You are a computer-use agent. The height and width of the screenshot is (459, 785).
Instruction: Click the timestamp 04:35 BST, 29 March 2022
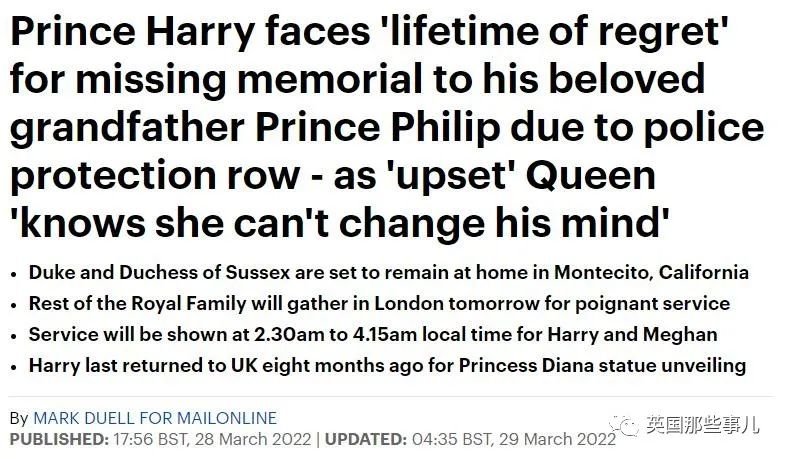(x=514, y=439)
